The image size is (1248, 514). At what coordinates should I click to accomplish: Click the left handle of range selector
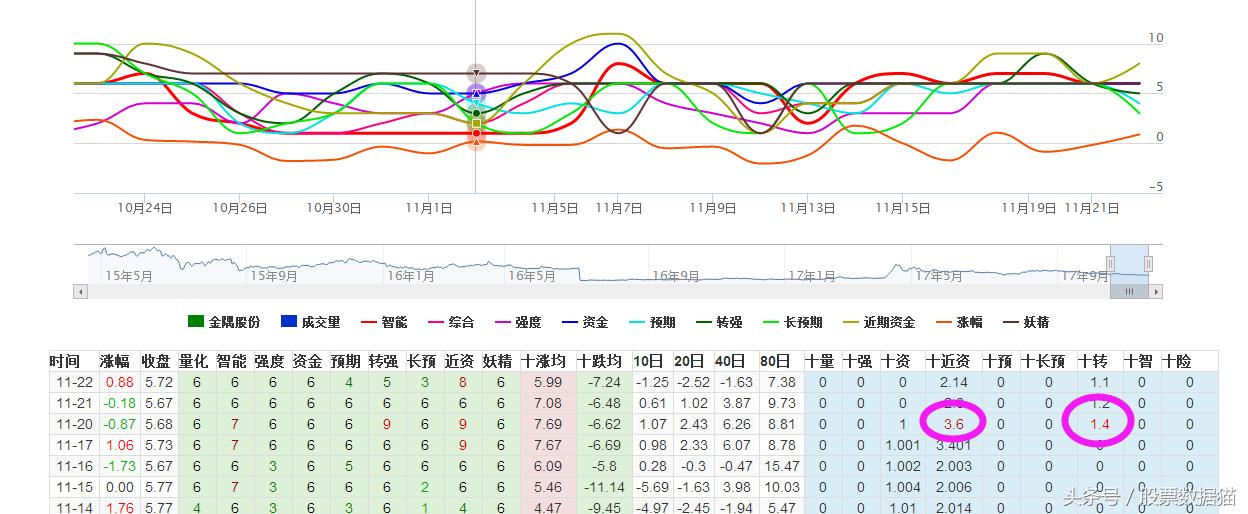(x=1110, y=263)
